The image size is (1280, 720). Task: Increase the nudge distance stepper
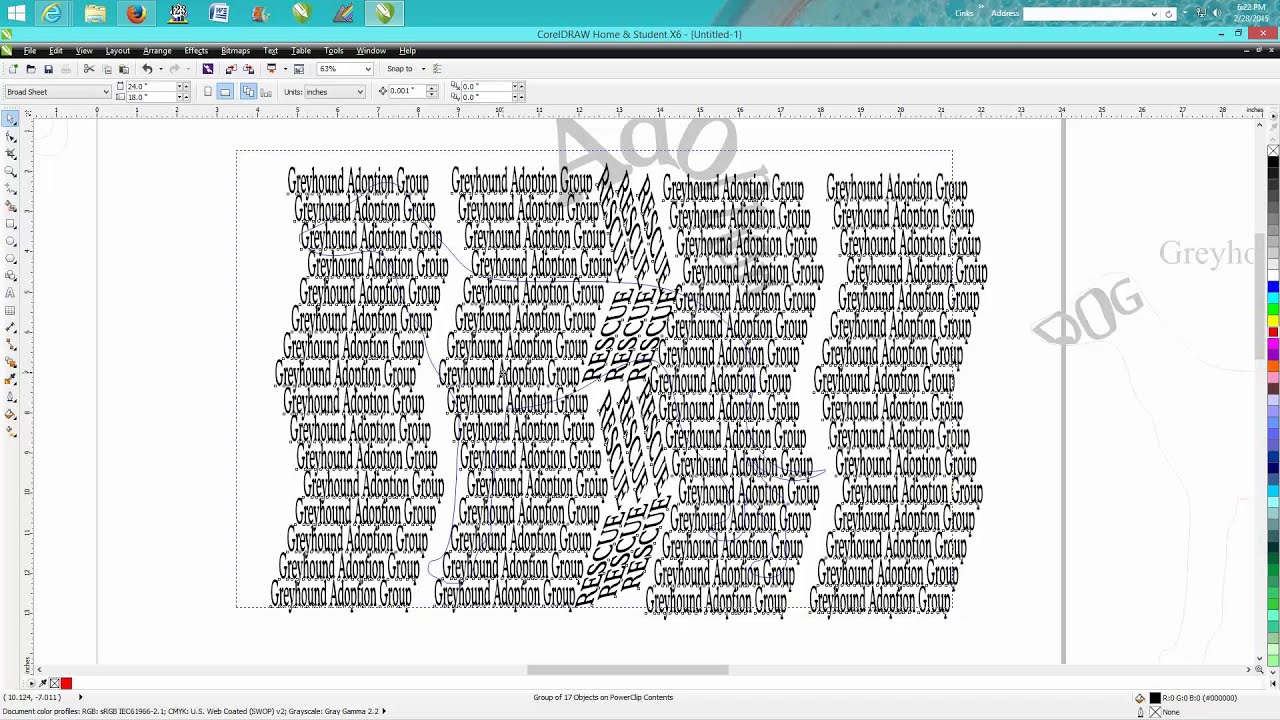click(x=431, y=88)
